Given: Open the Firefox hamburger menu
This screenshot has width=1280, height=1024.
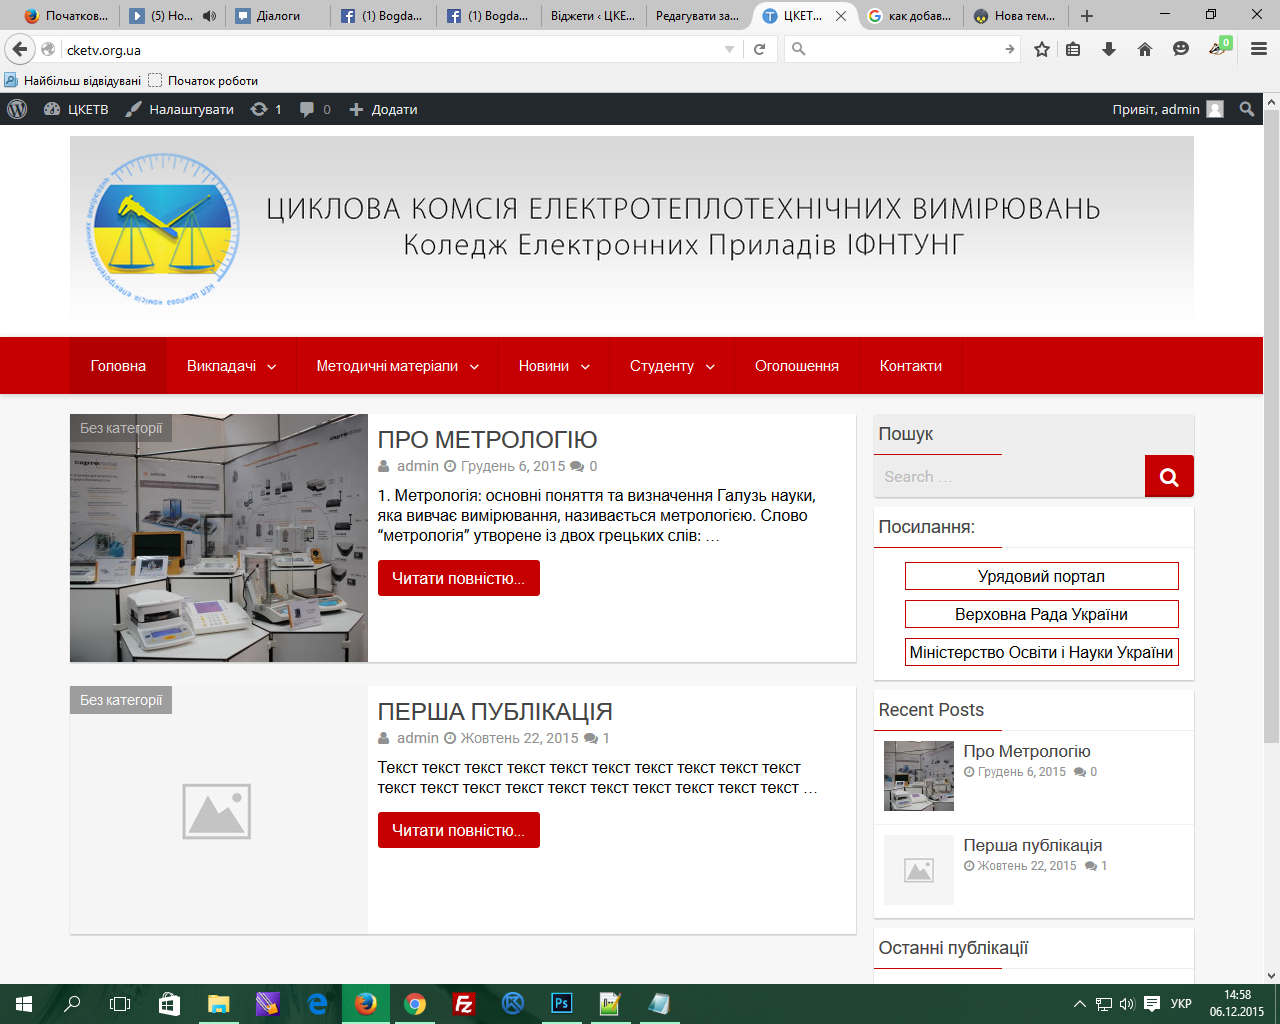Looking at the screenshot, I should (1259, 49).
